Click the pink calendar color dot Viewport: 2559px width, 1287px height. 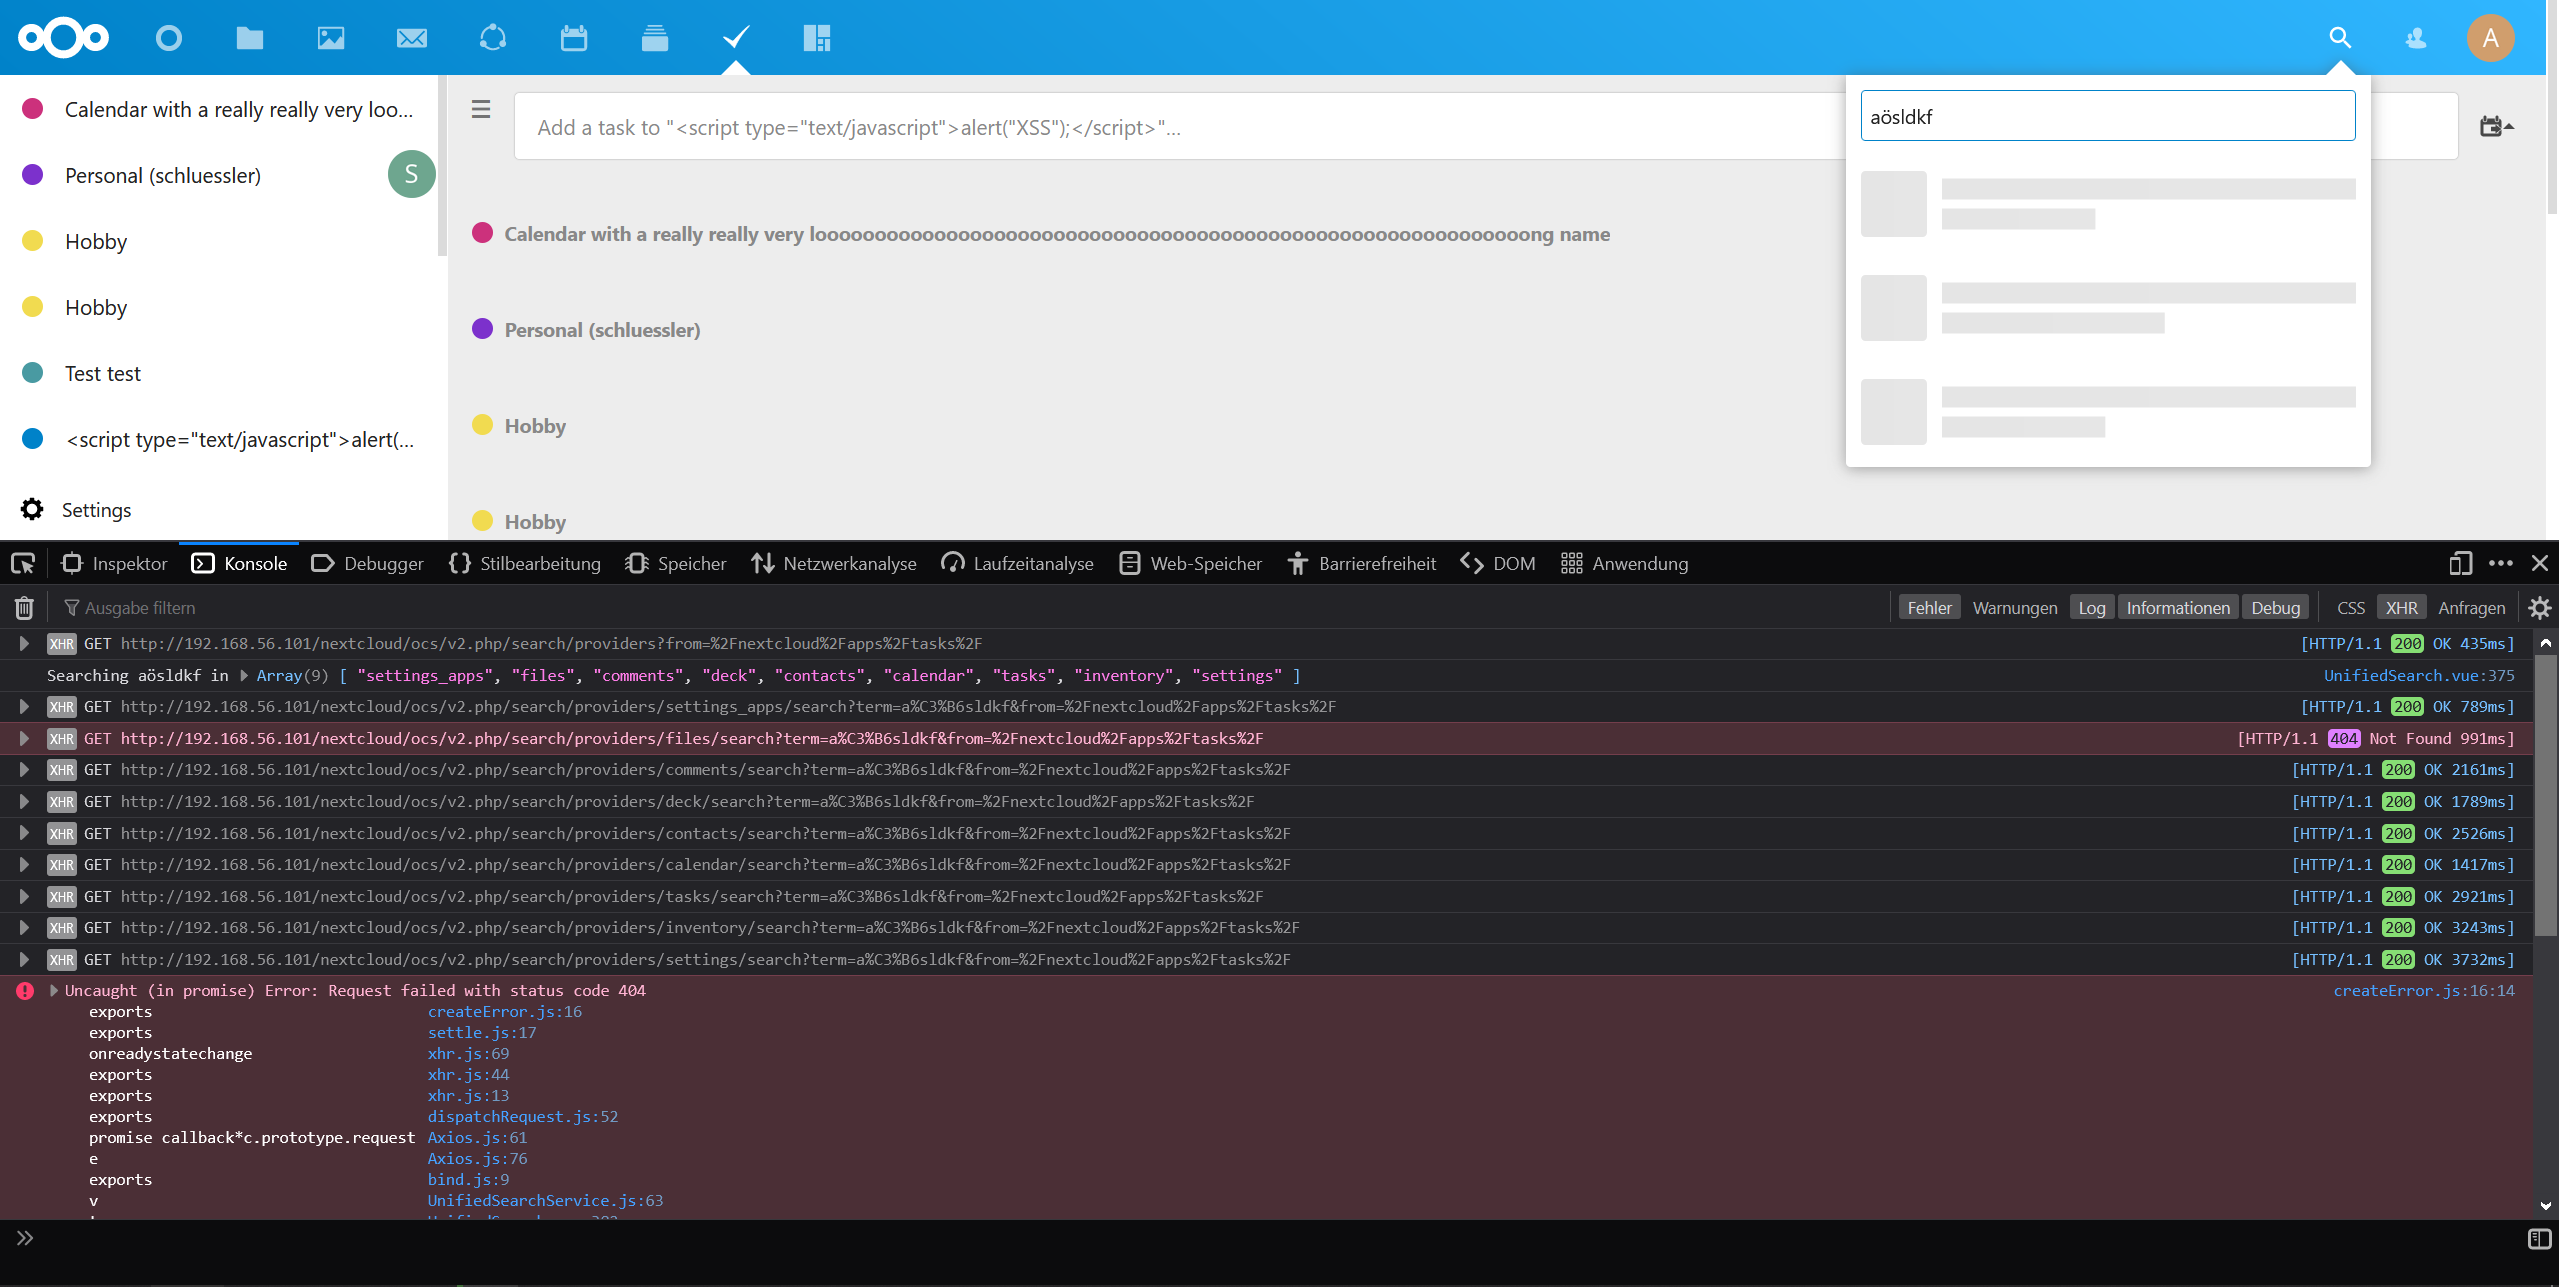tap(33, 108)
